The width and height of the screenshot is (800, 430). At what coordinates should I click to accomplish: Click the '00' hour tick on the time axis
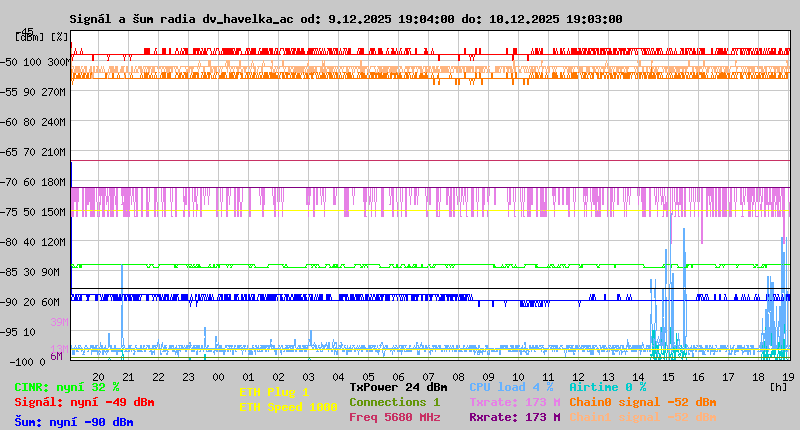pos(218,377)
